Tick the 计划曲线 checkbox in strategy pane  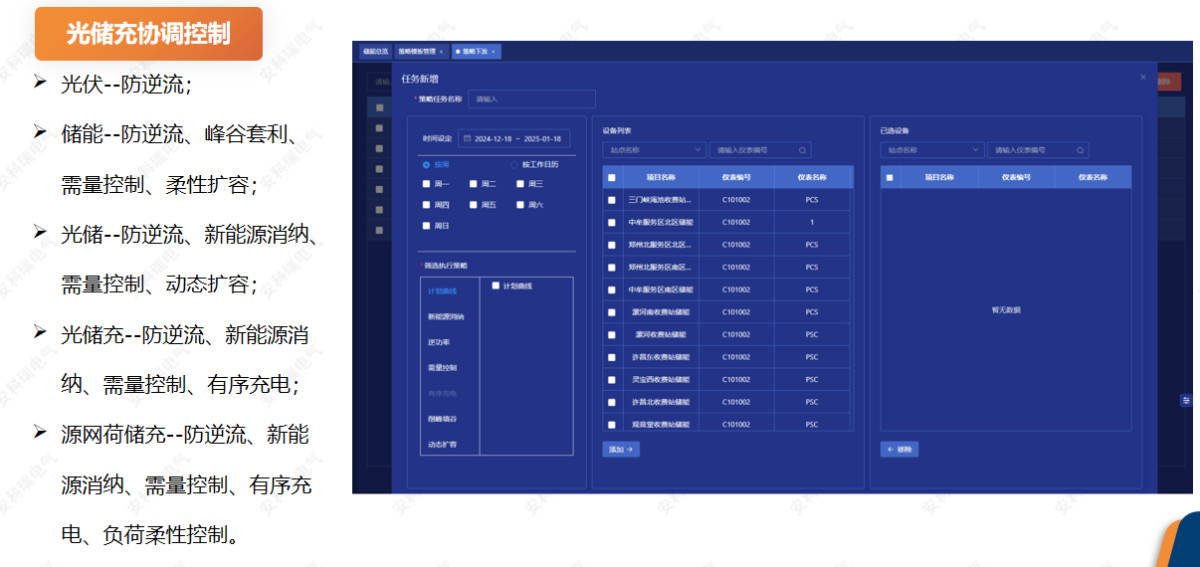click(495, 286)
